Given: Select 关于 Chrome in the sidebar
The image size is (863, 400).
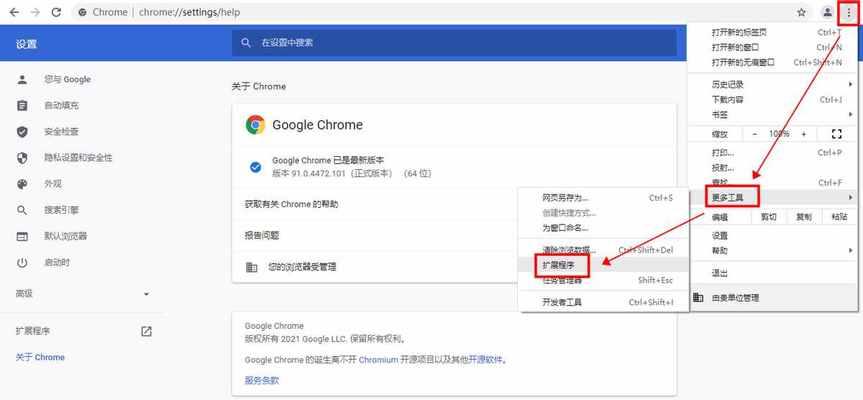Looking at the screenshot, I should [40, 357].
